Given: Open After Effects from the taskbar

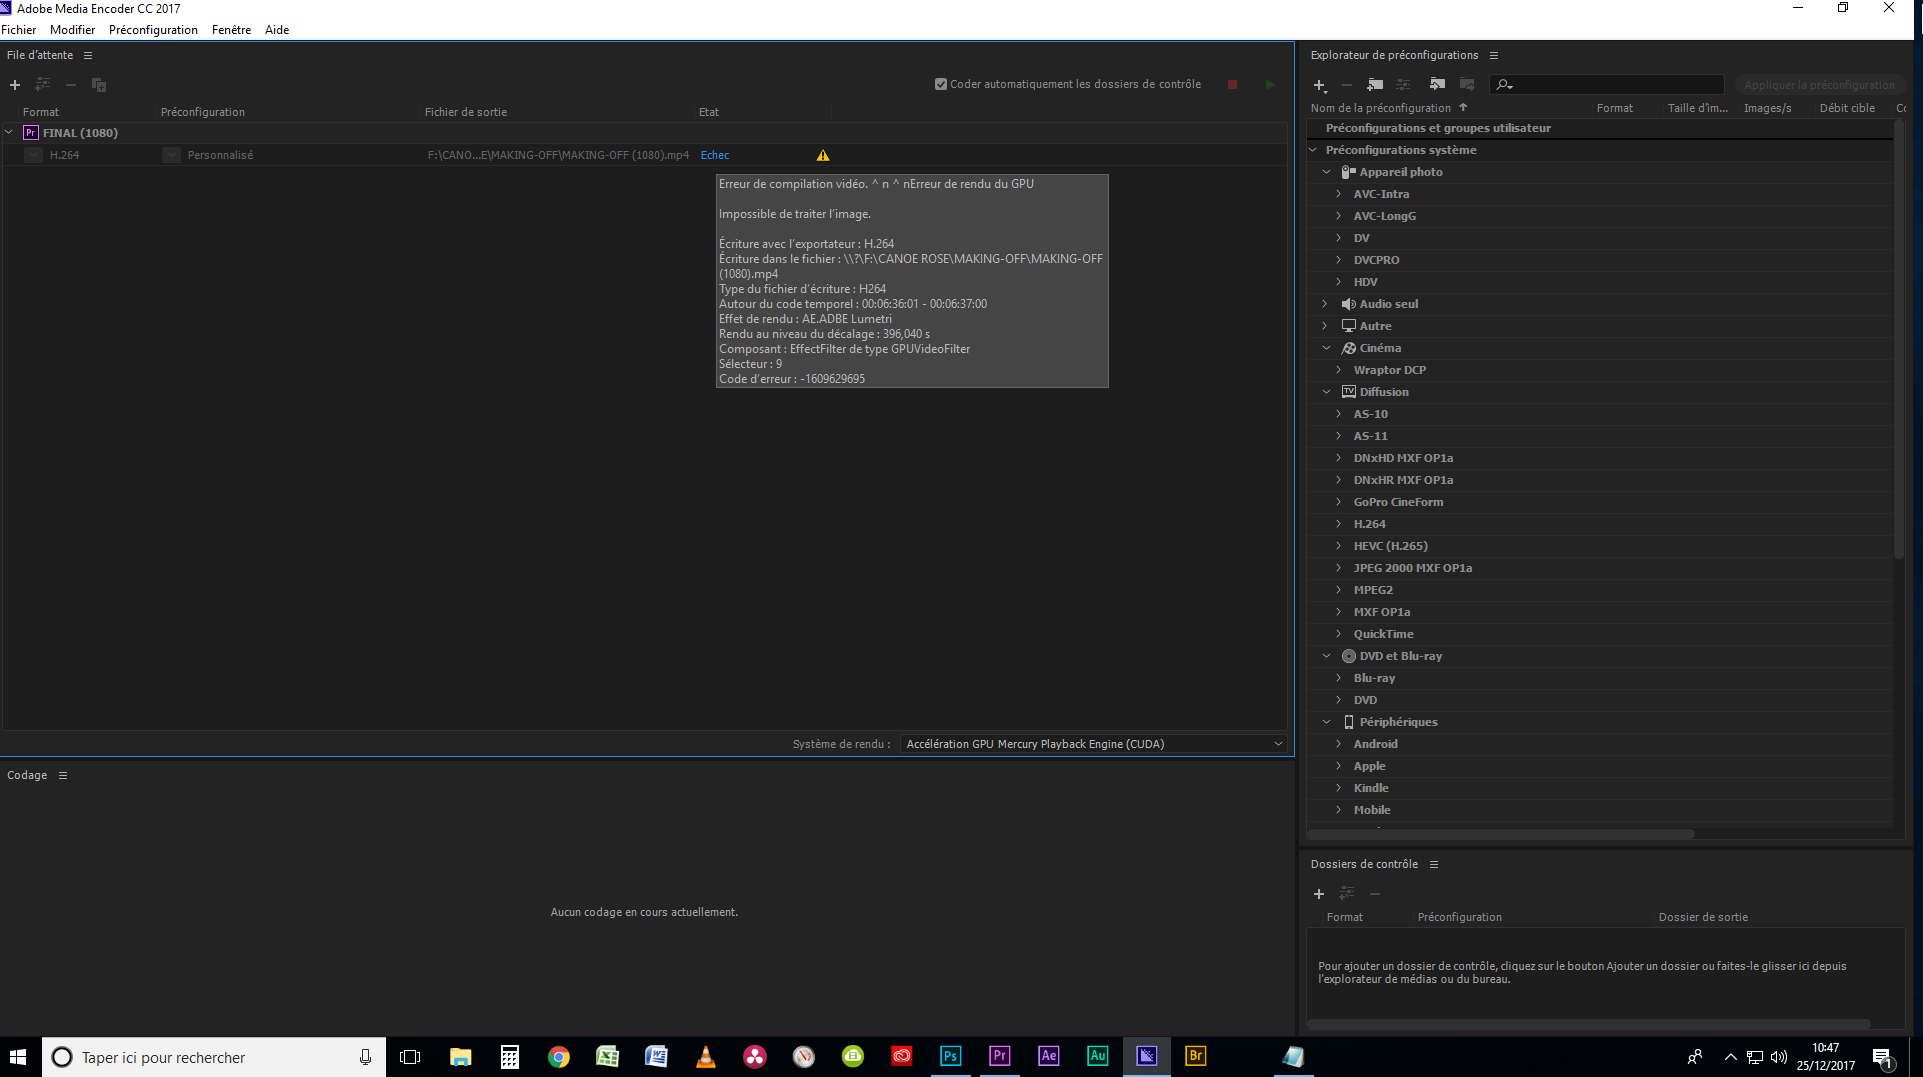Looking at the screenshot, I should click(1048, 1056).
